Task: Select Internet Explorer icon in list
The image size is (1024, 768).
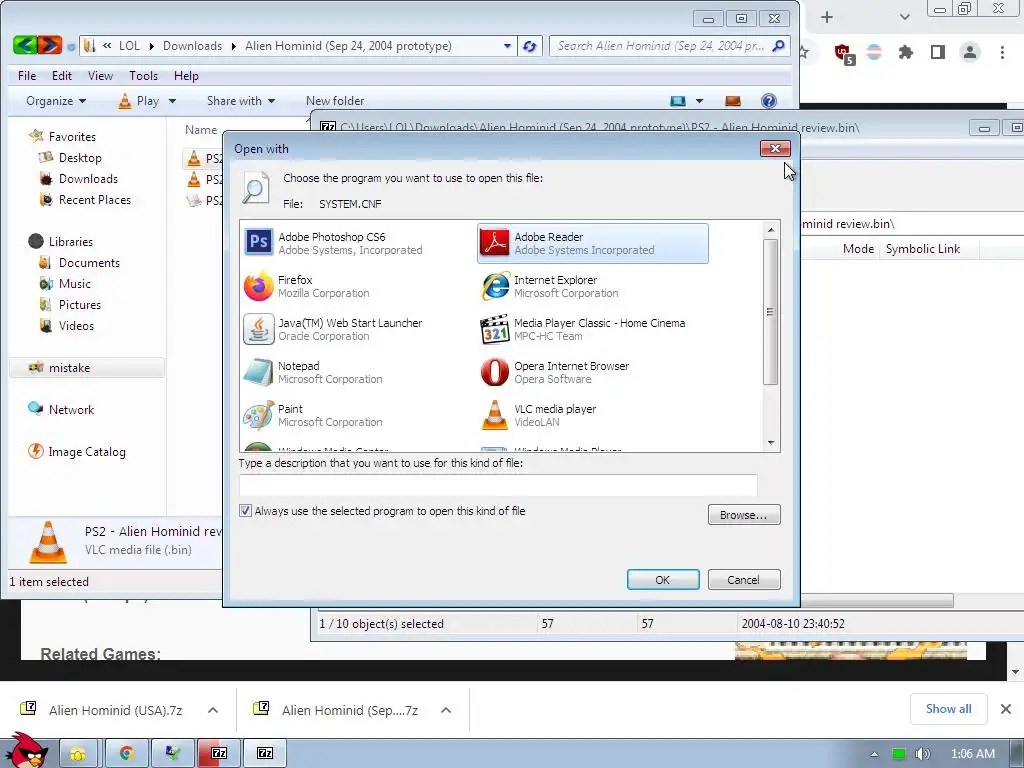Action: tap(495, 286)
